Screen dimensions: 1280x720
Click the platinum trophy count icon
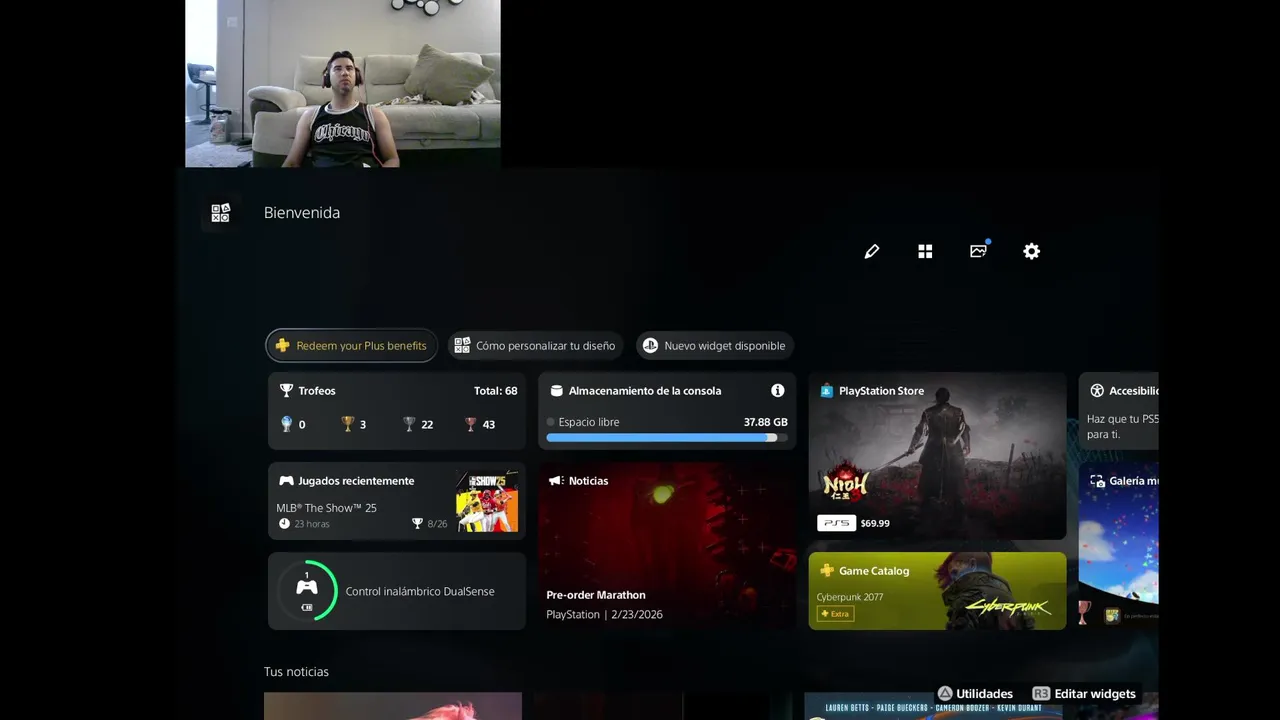286,424
